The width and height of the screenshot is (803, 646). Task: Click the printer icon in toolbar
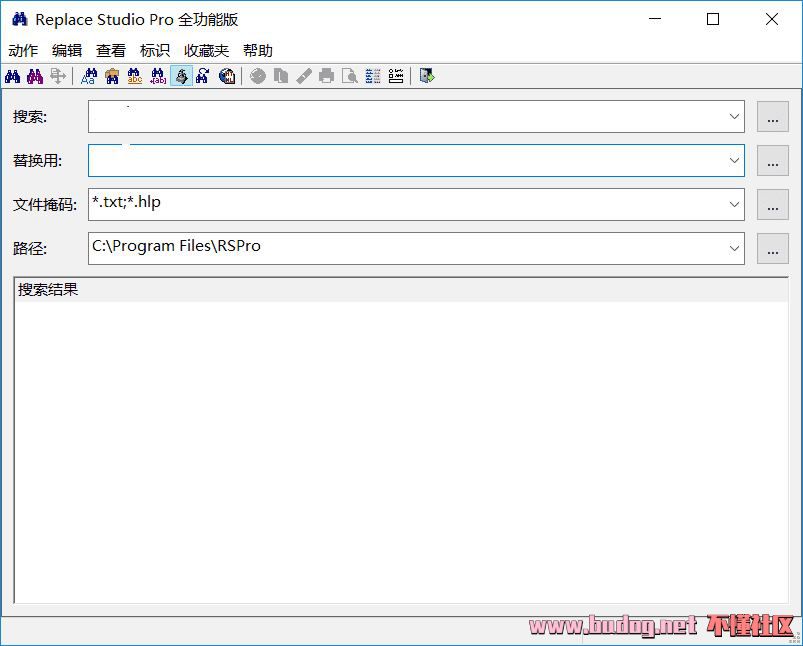[x=326, y=76]
